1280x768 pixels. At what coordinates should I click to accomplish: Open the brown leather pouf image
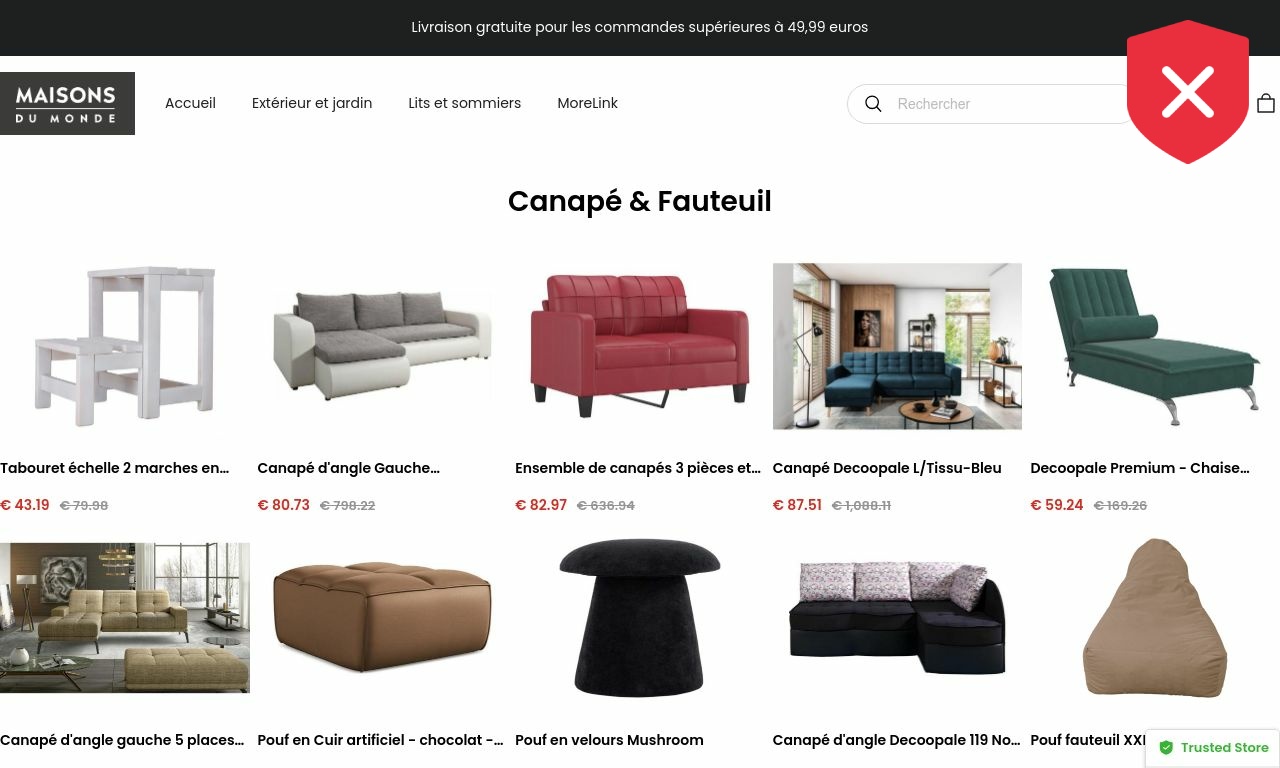coord(382,617)
